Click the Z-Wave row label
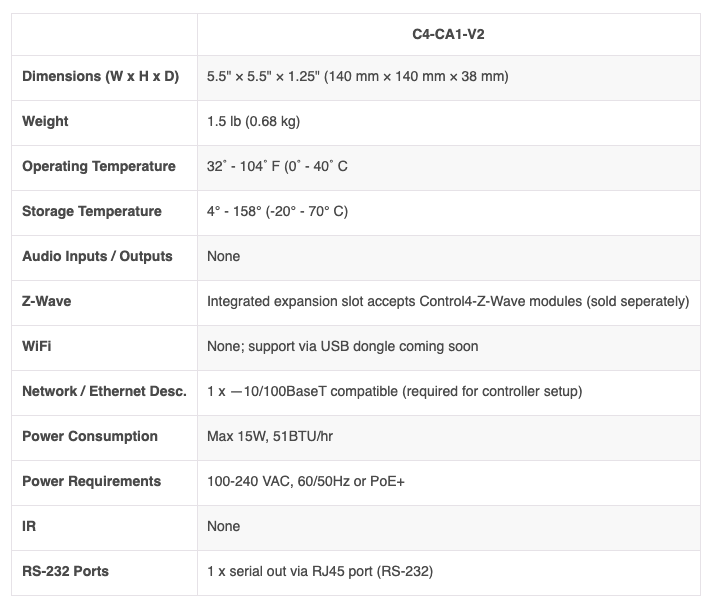 [x=47, y=302]
